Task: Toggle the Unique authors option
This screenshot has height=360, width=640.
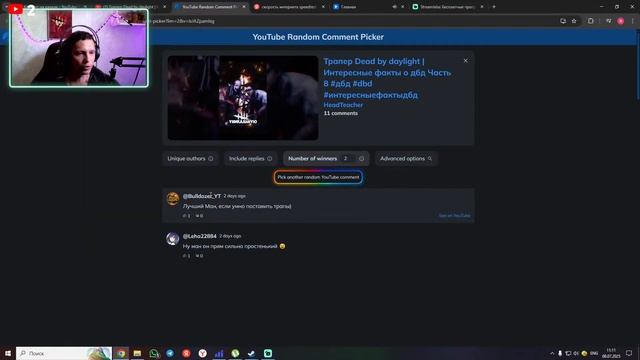Action: click(190, 158)
